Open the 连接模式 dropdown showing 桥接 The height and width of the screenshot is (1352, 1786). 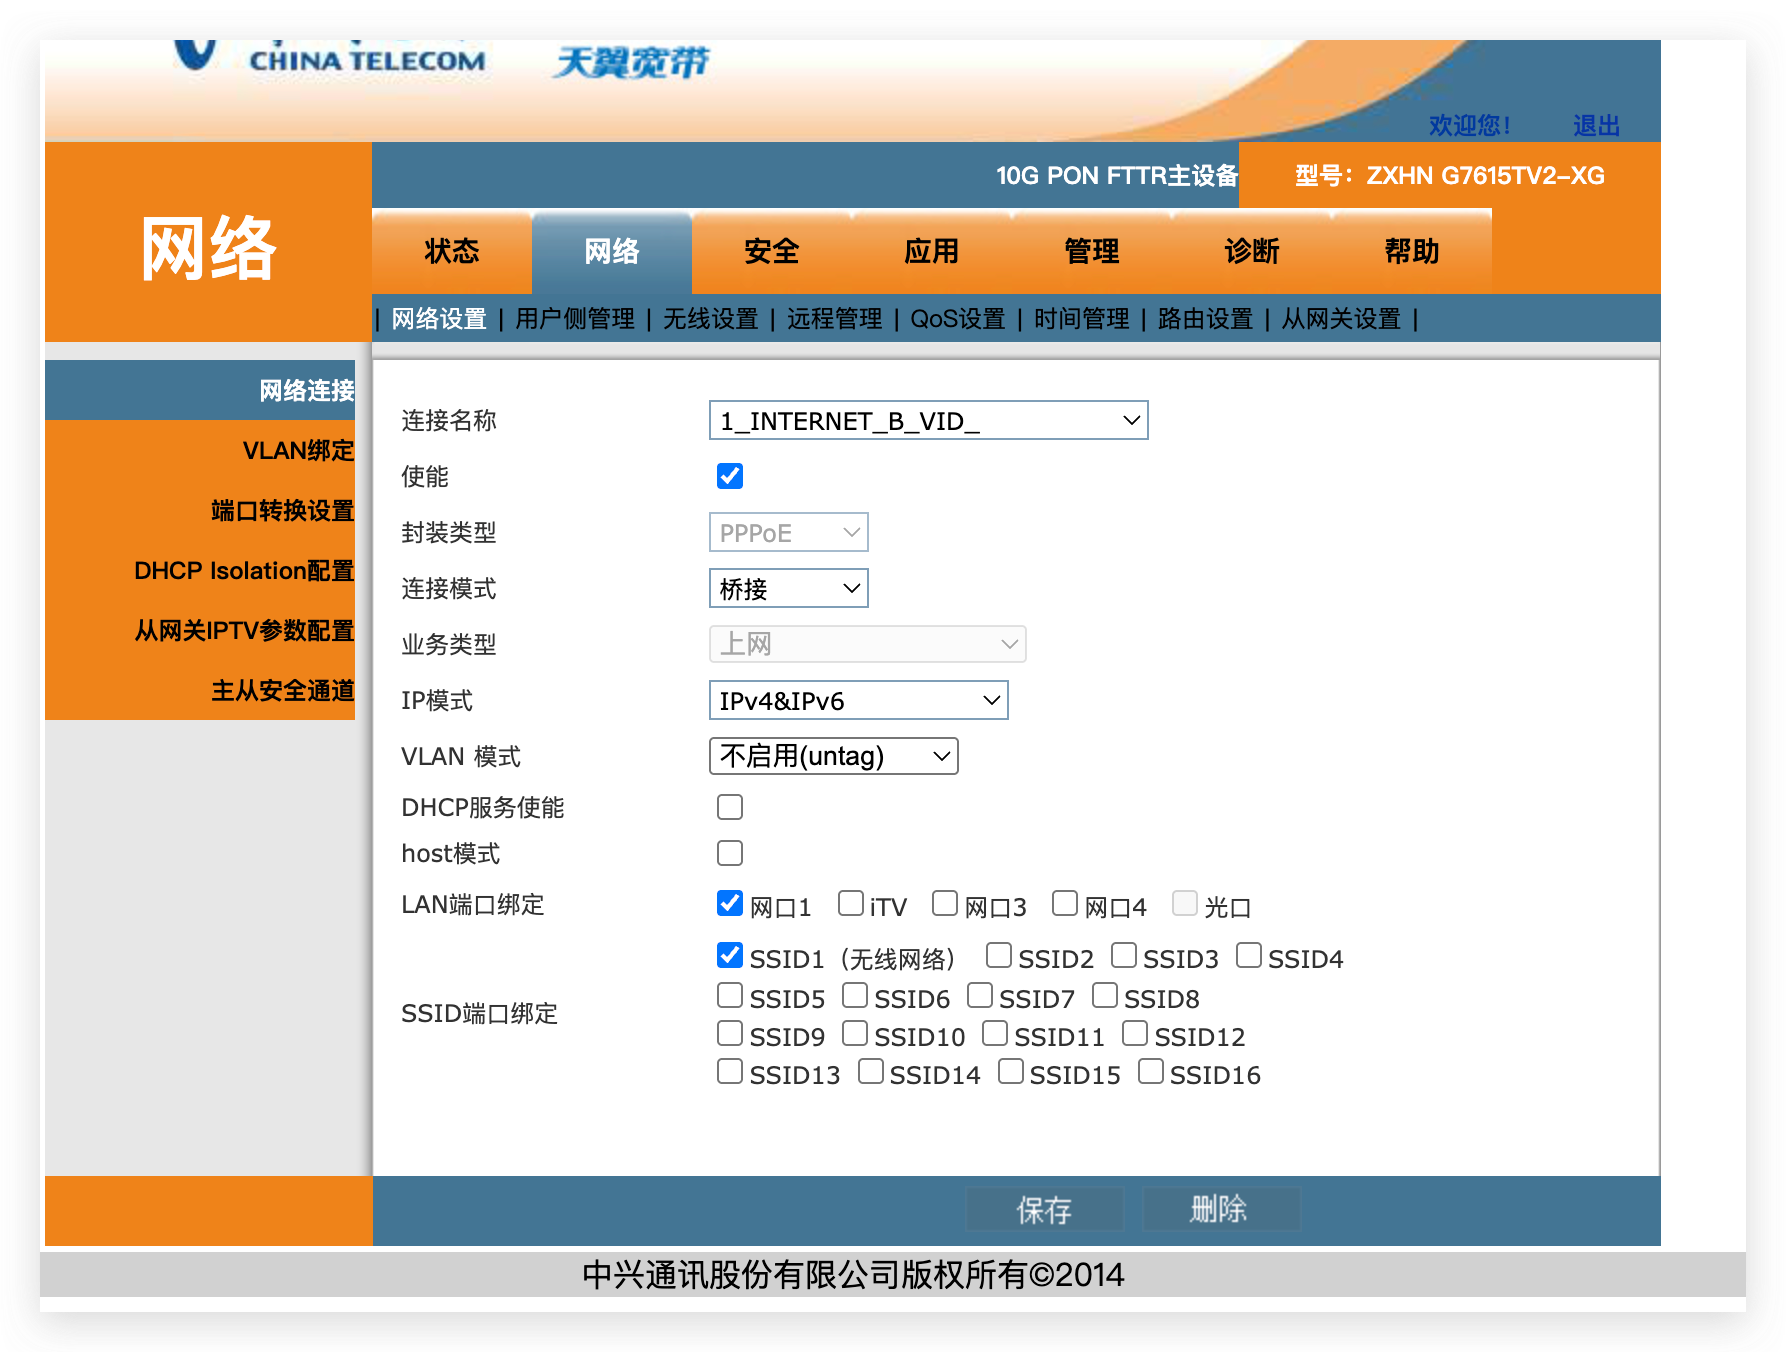(788, 588)
